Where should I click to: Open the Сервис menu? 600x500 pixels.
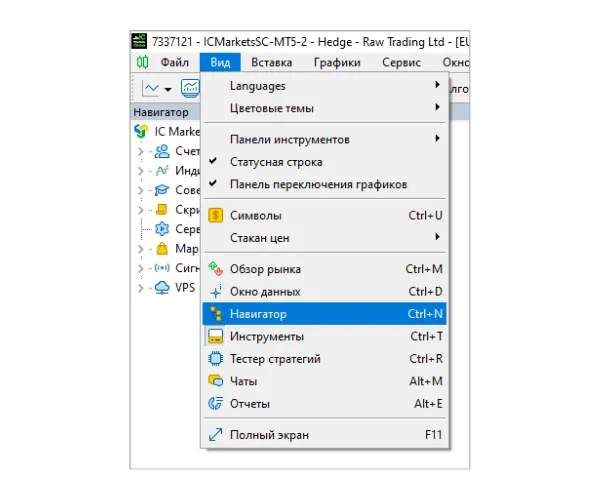click(401, 62)
